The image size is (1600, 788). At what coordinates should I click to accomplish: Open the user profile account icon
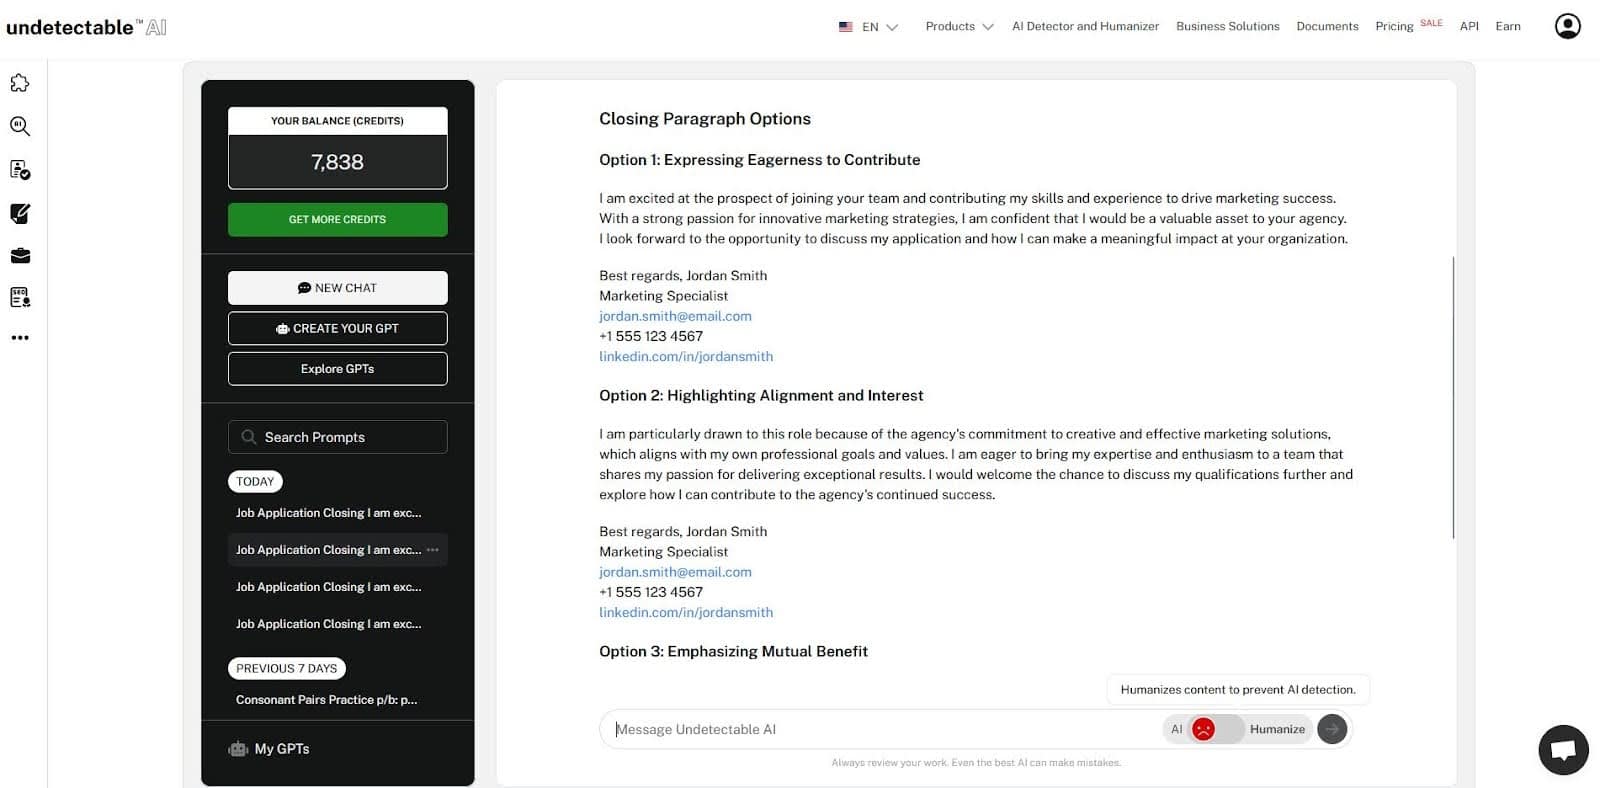coord(1567,26)
